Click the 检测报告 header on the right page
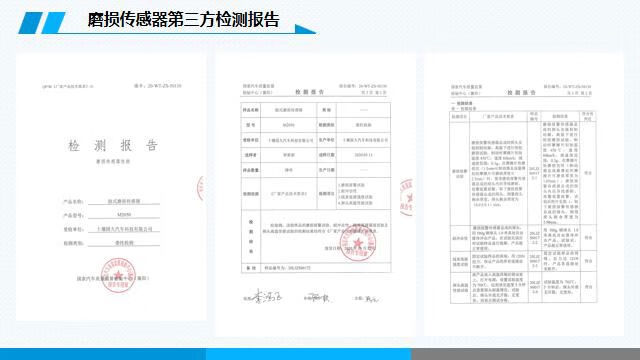 point(522,93)
